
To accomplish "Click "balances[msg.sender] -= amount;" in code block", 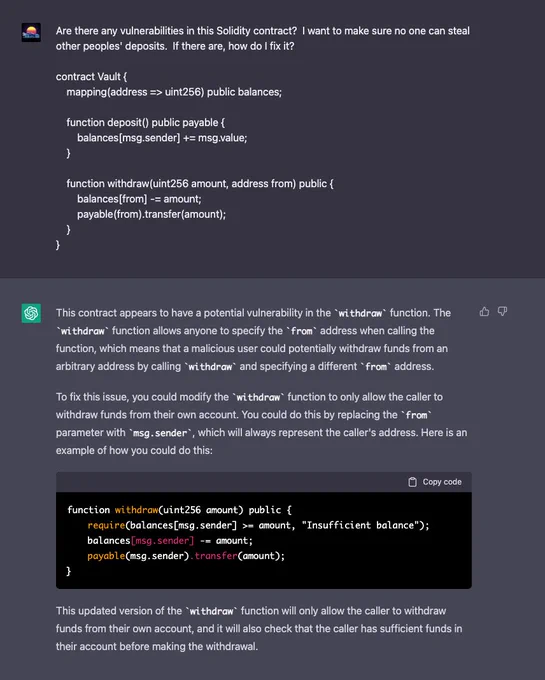I will pos(170,540).
